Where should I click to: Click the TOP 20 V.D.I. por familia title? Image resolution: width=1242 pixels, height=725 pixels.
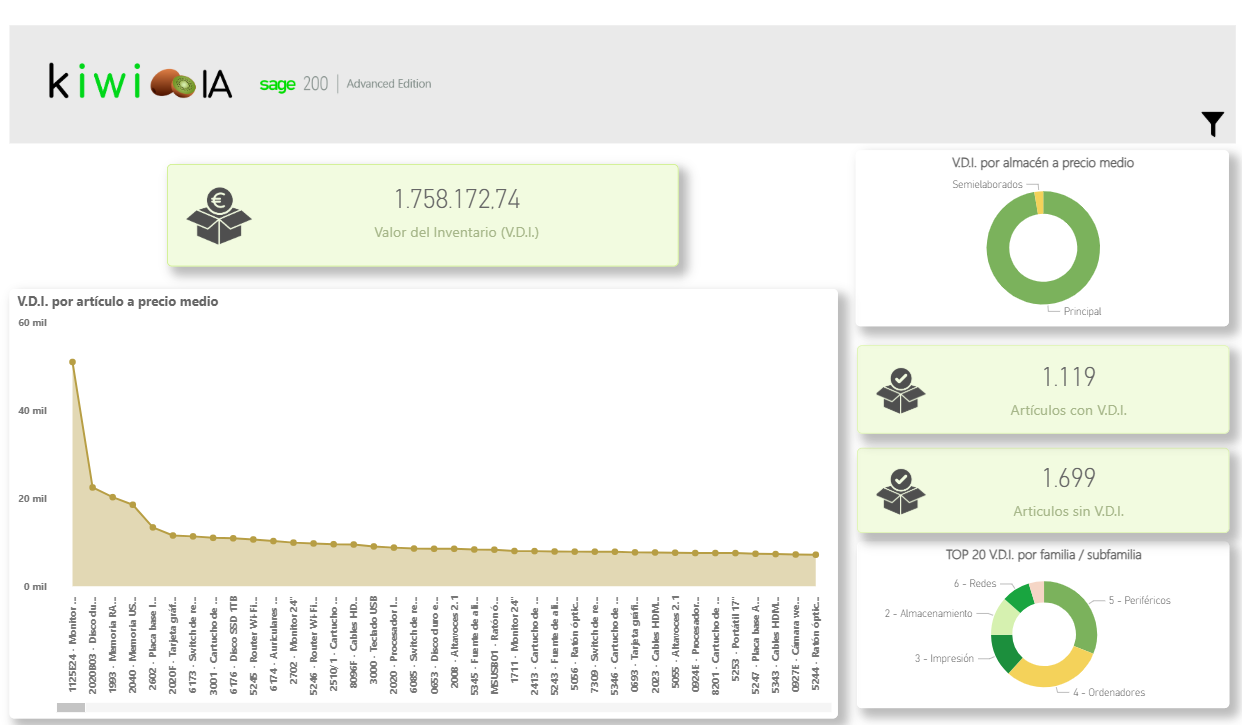pos(1043,554)
